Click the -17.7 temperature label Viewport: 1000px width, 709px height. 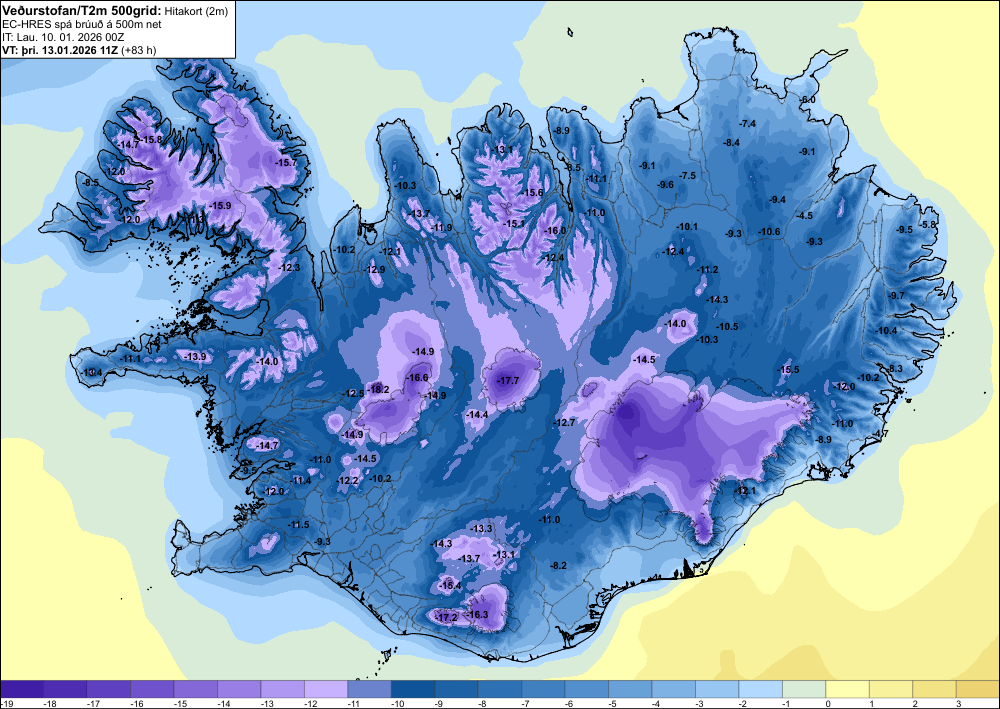click(508, 381)
